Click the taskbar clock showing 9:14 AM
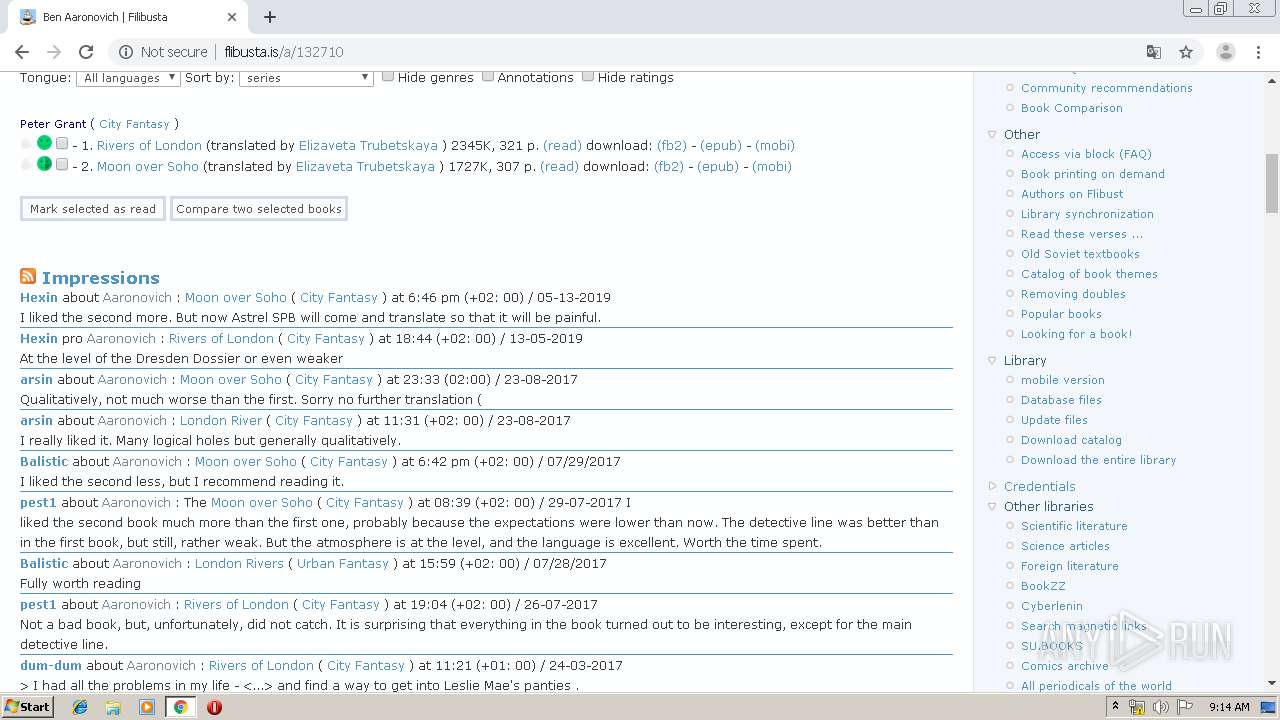Image resolution: width=1280 pixels, height=720 pixels. [1229, 707]
